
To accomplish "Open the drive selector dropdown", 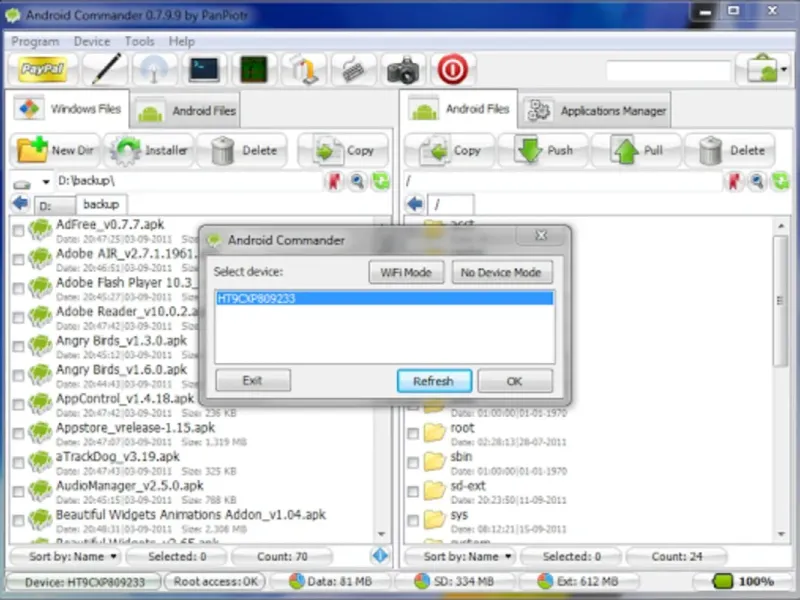I will pyautogui.click(x=32, y=182).
